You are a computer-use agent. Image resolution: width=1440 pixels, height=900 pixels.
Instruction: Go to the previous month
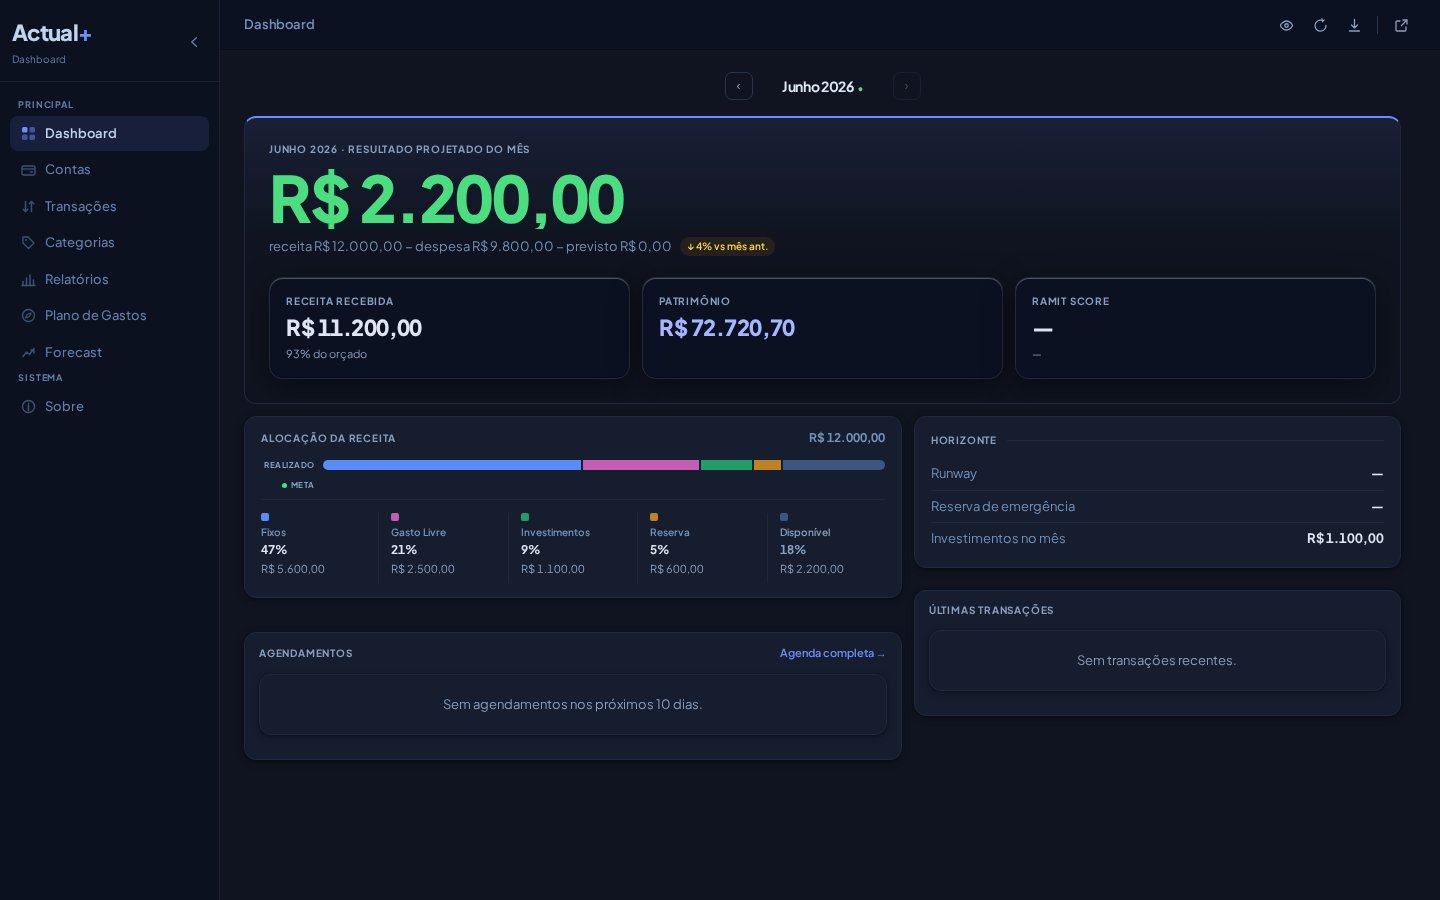739,86
